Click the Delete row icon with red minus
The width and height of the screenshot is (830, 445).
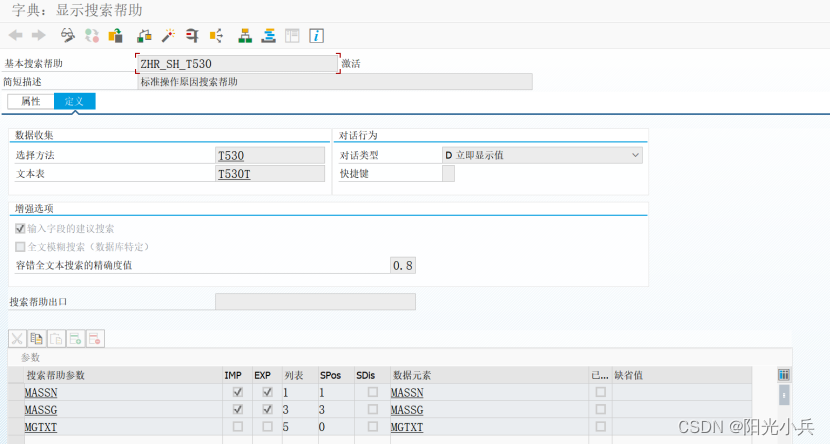click(x=95, y=339)
